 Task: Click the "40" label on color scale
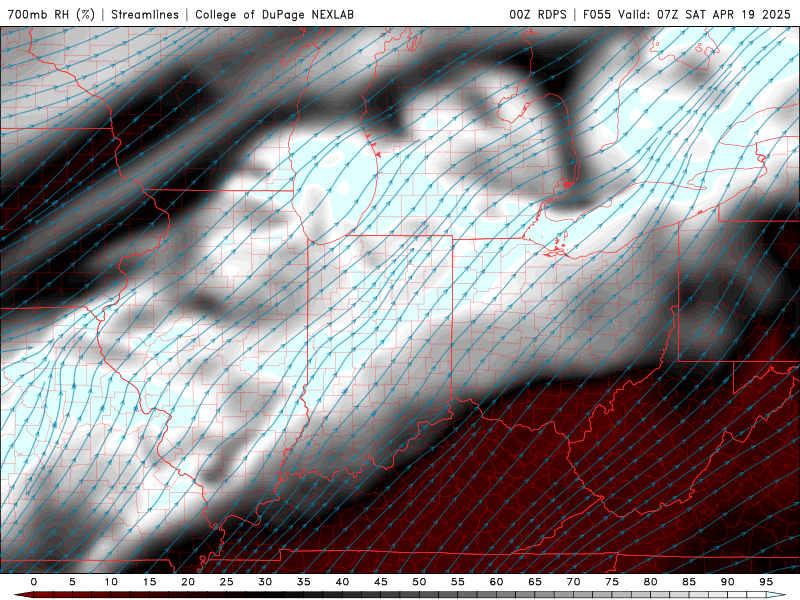(x=342, y=582)
